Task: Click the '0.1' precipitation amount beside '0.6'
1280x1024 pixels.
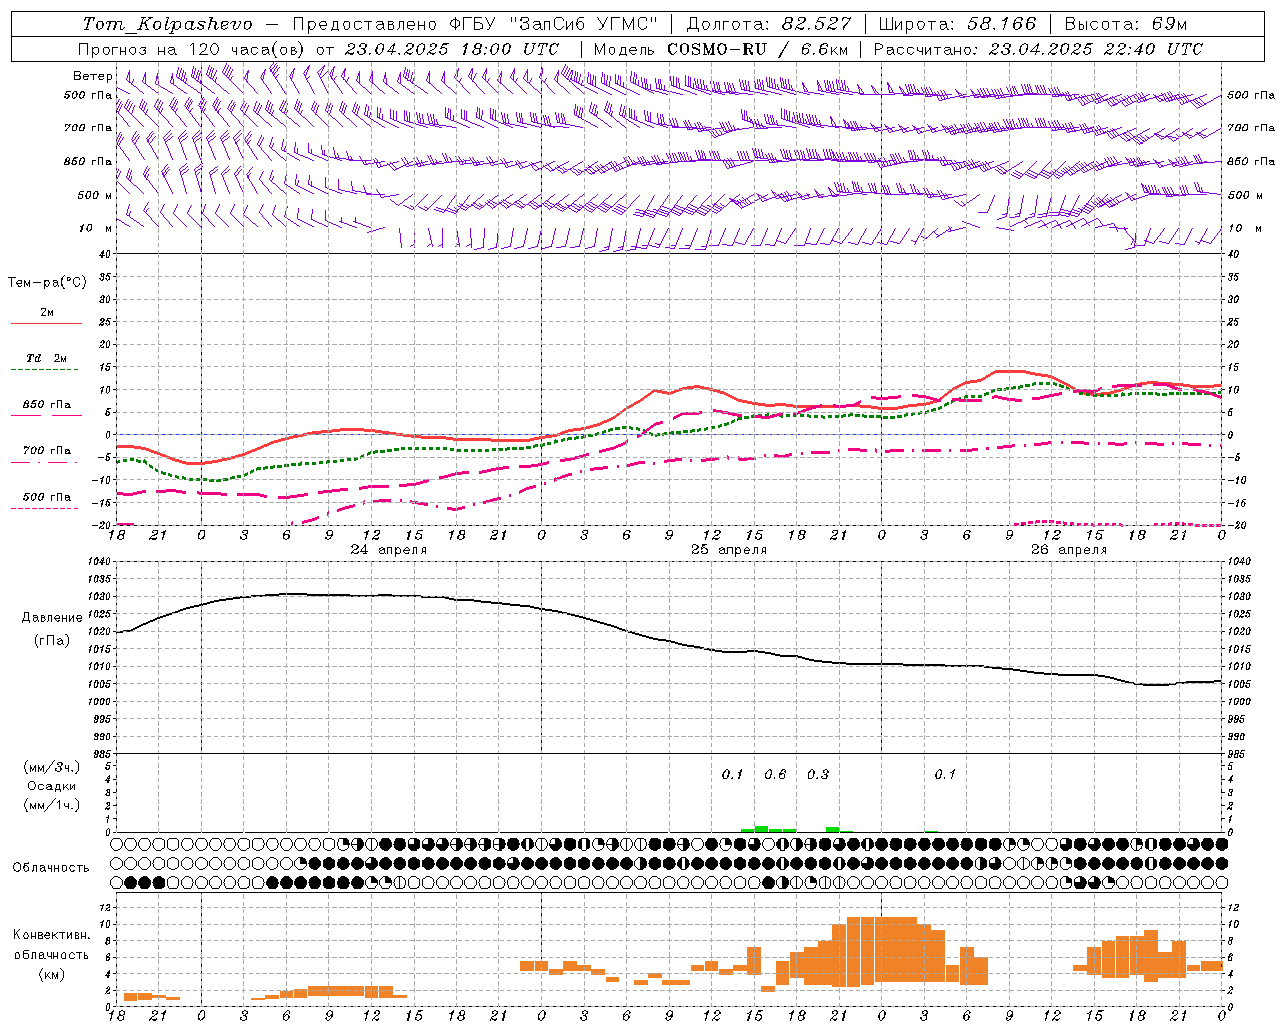Action: (733, 774)
